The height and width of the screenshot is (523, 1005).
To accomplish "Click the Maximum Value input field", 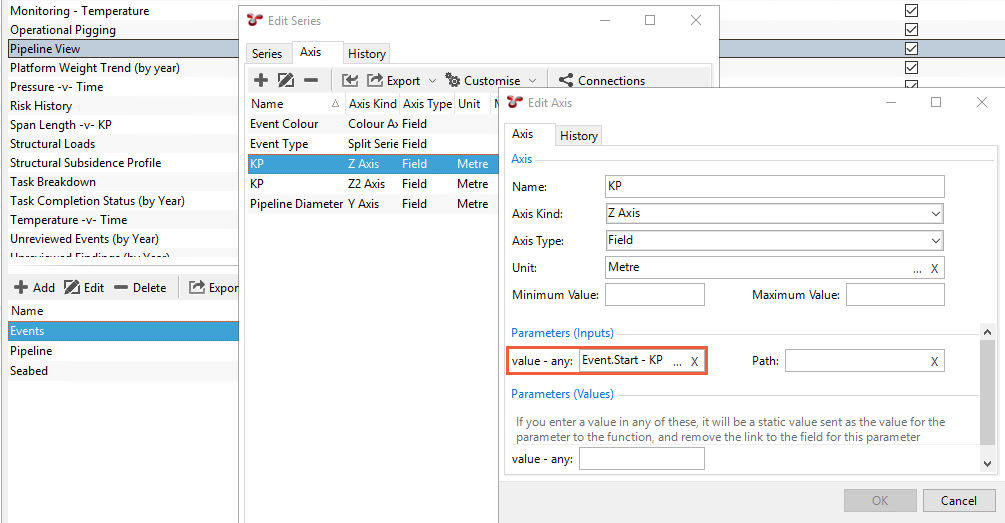I will 895,295.
